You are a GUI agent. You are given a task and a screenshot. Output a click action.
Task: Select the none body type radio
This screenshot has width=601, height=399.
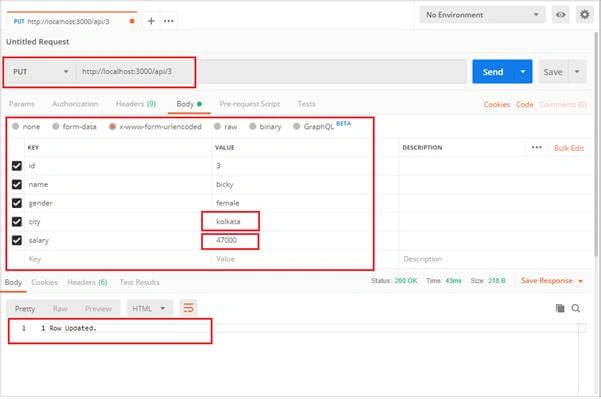tap(15, 126)
